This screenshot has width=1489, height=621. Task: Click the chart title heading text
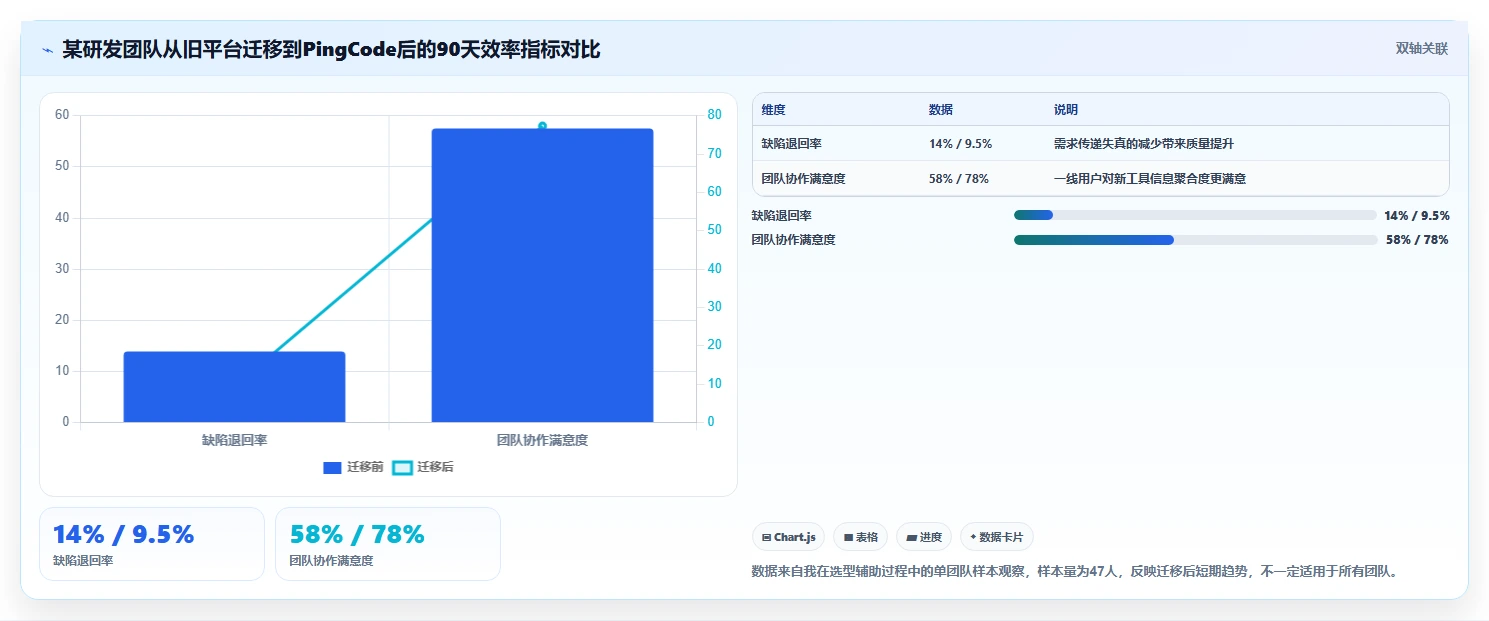pos(331,49)
